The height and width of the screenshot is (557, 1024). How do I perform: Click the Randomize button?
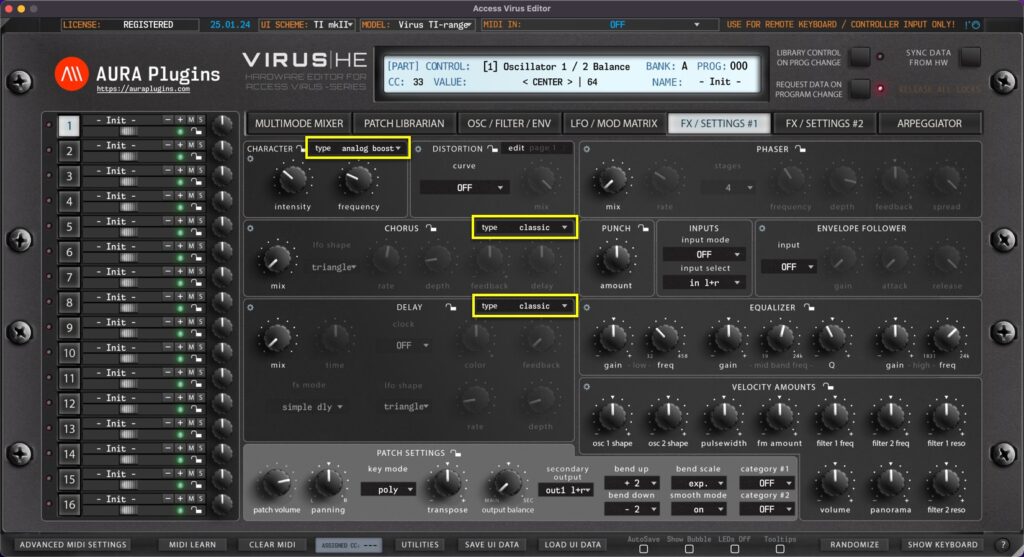click(x=854, y=544)
